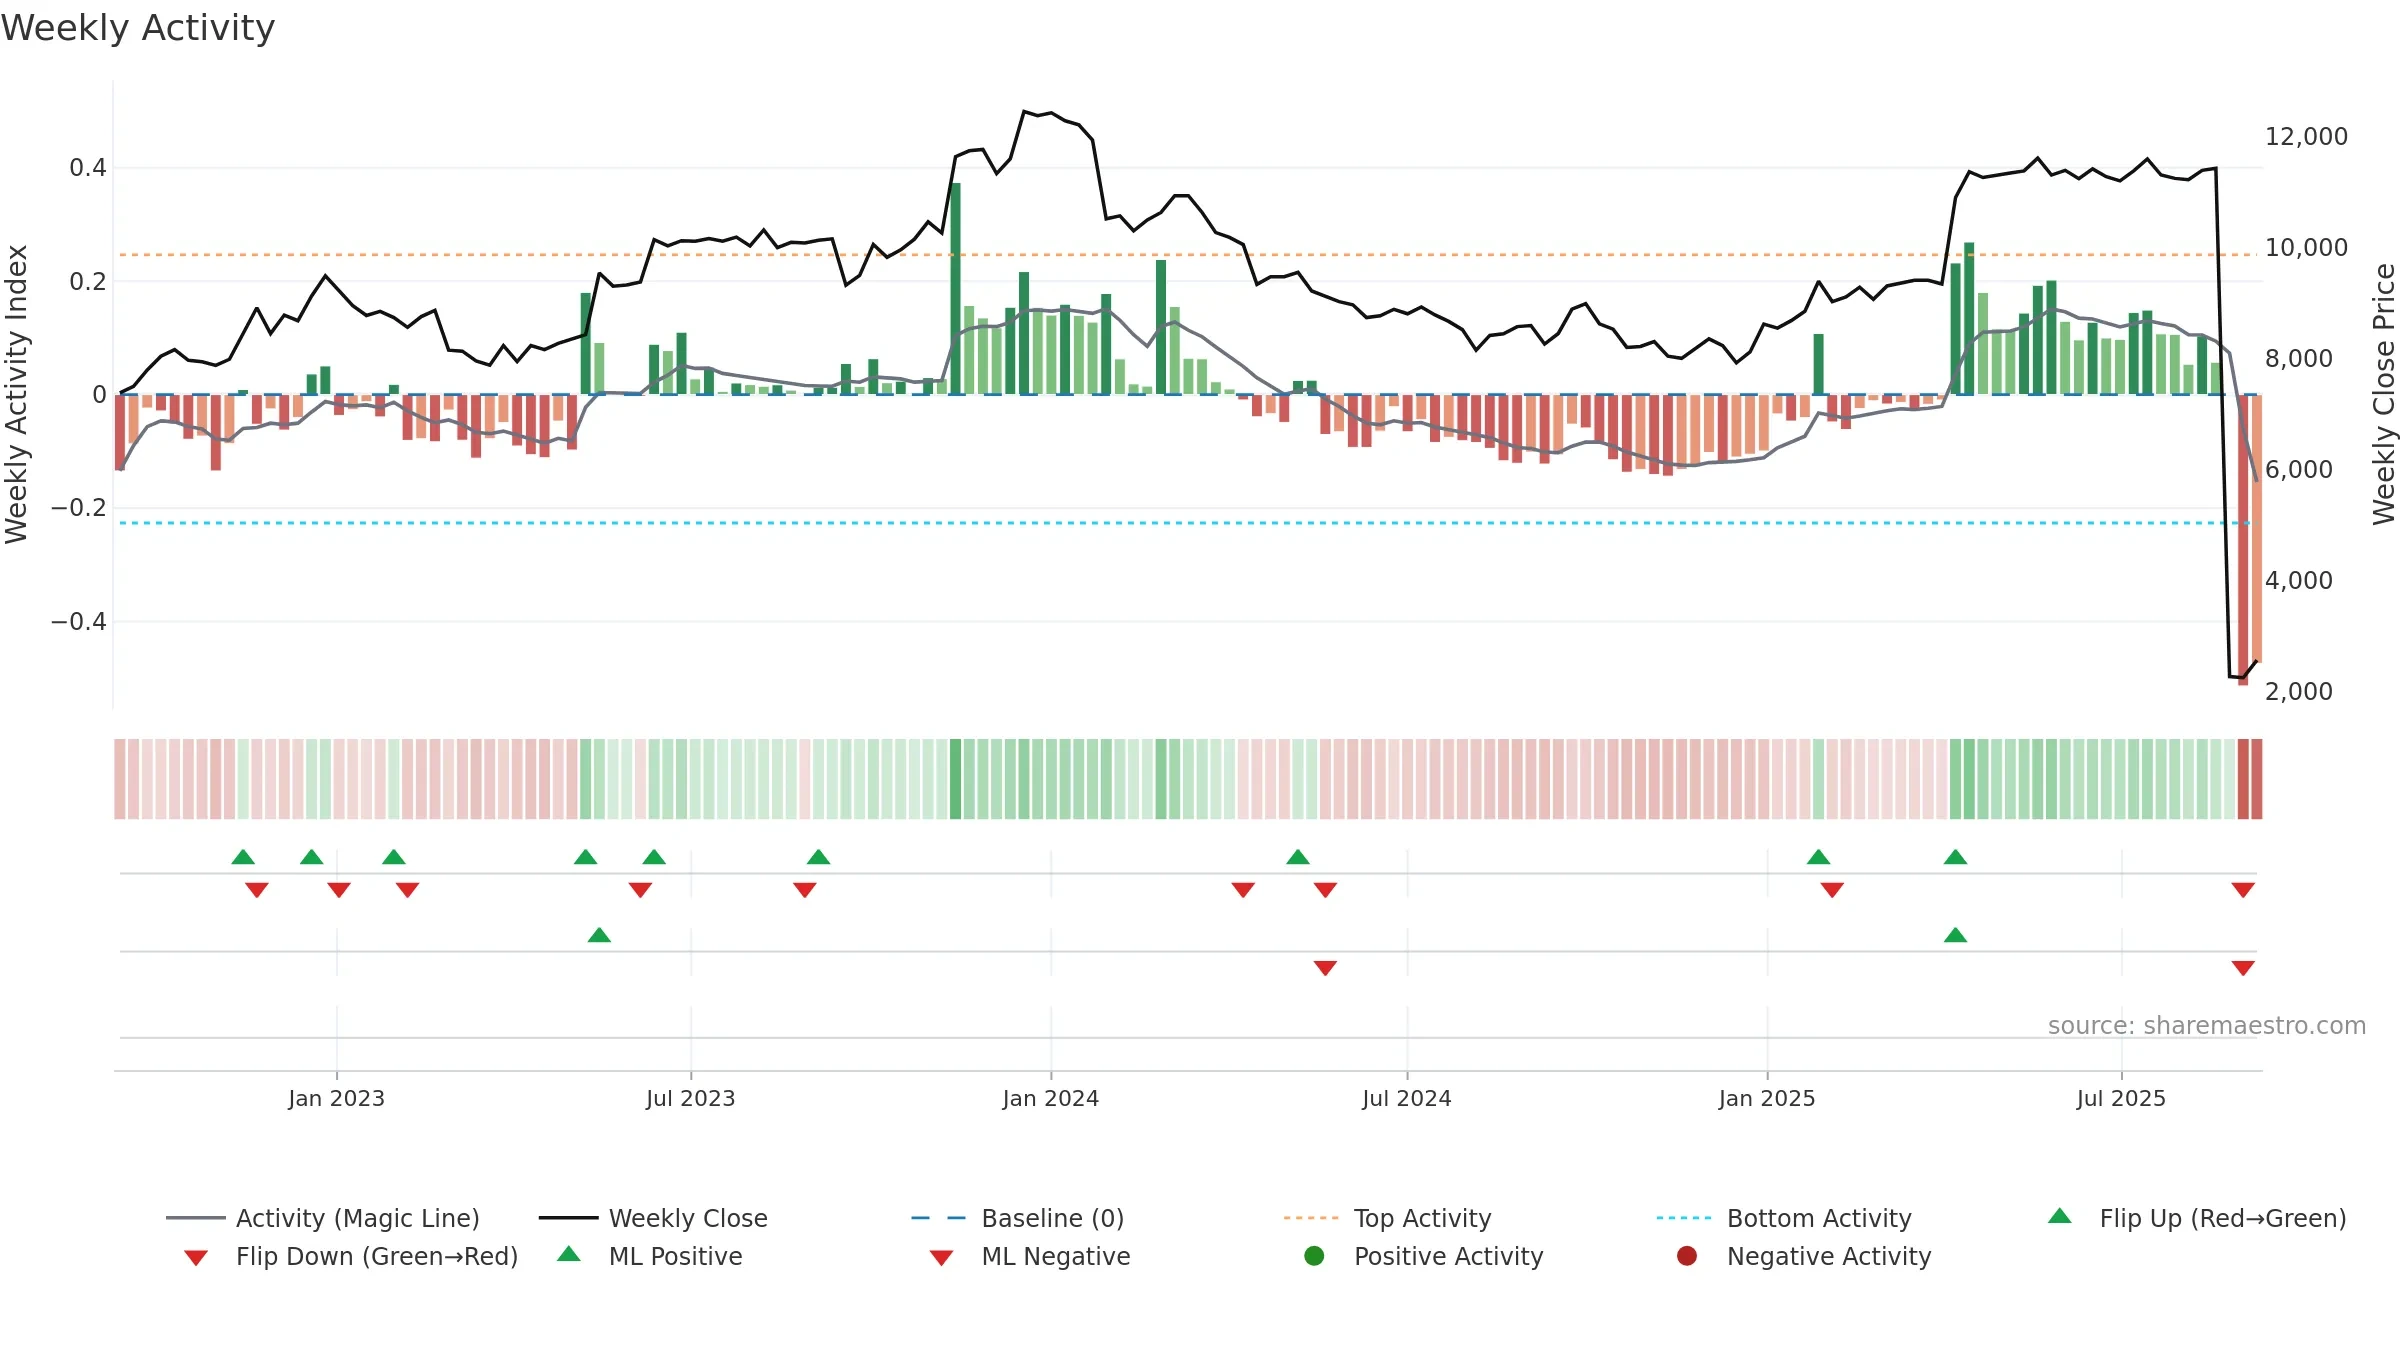Click the 12,000 price axis label
The image size is (2400, 1350).
point(2306,137)
